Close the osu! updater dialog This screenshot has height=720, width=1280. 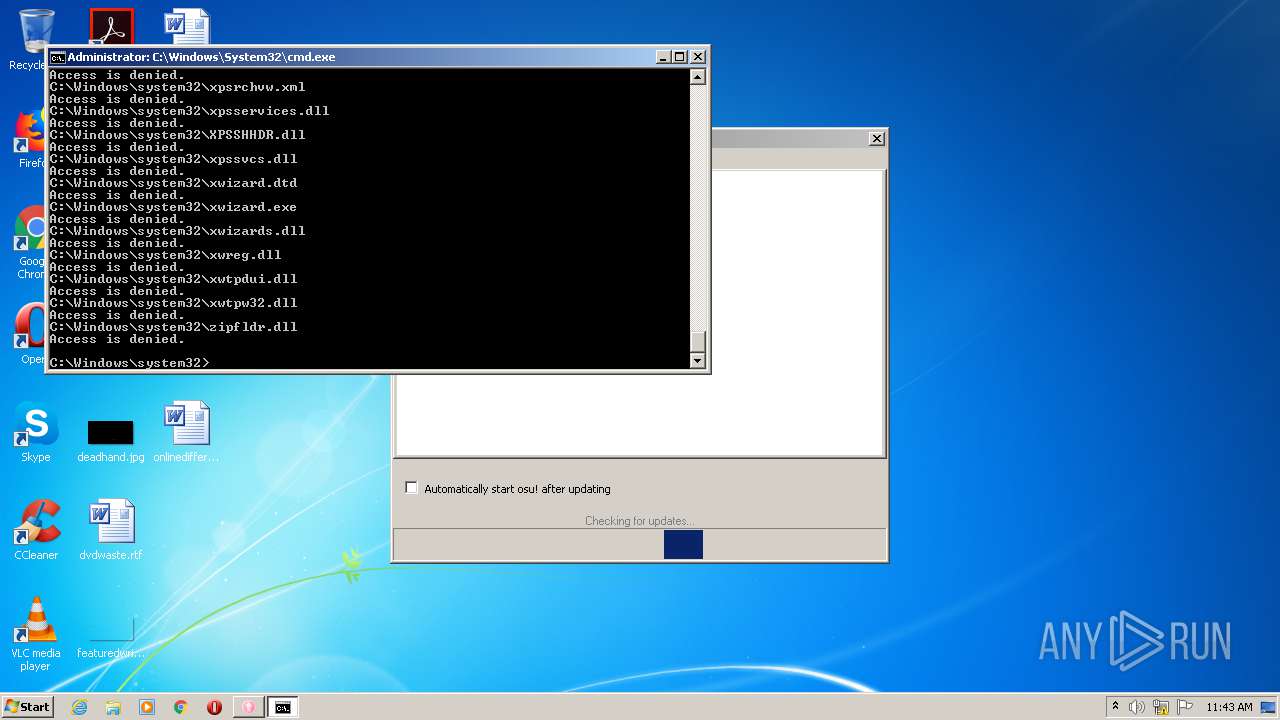pyautogui.click(x=877, y=138)
